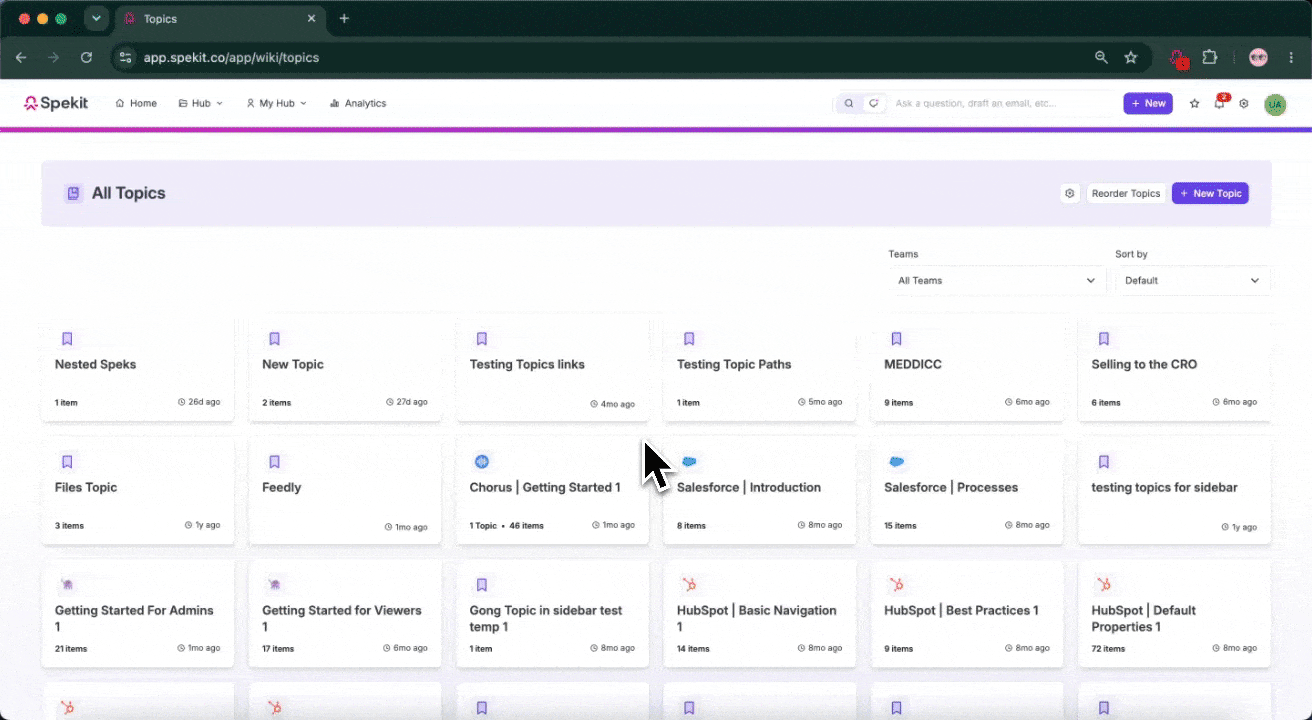Click the Chorus icon on Chorus card
The image size is (1312, 720).
[482, 462]
